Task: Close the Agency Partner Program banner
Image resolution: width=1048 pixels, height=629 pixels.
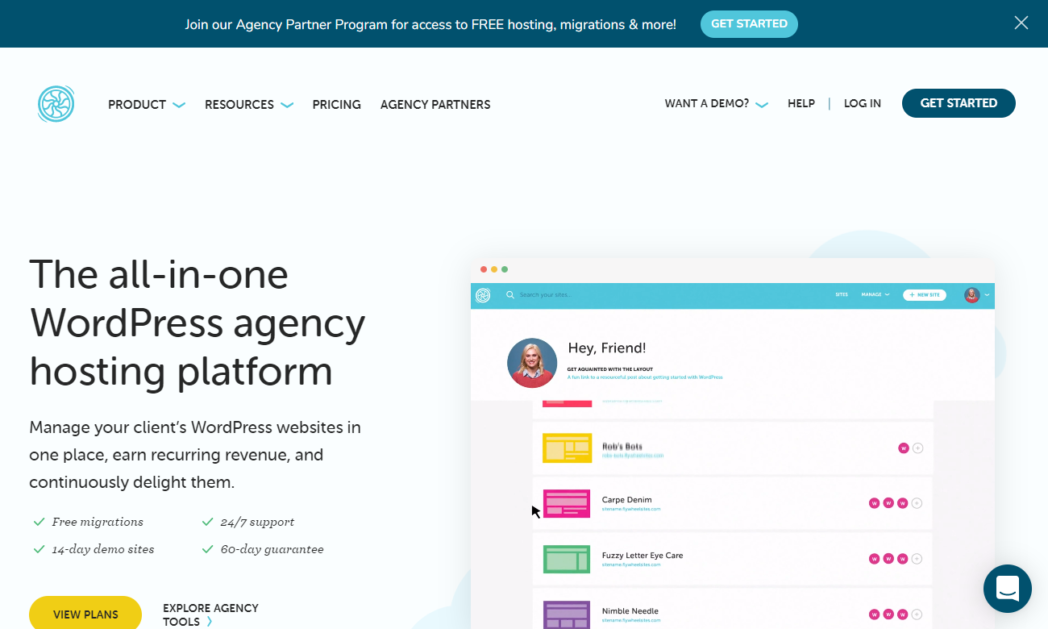Action: (1021, 23)
